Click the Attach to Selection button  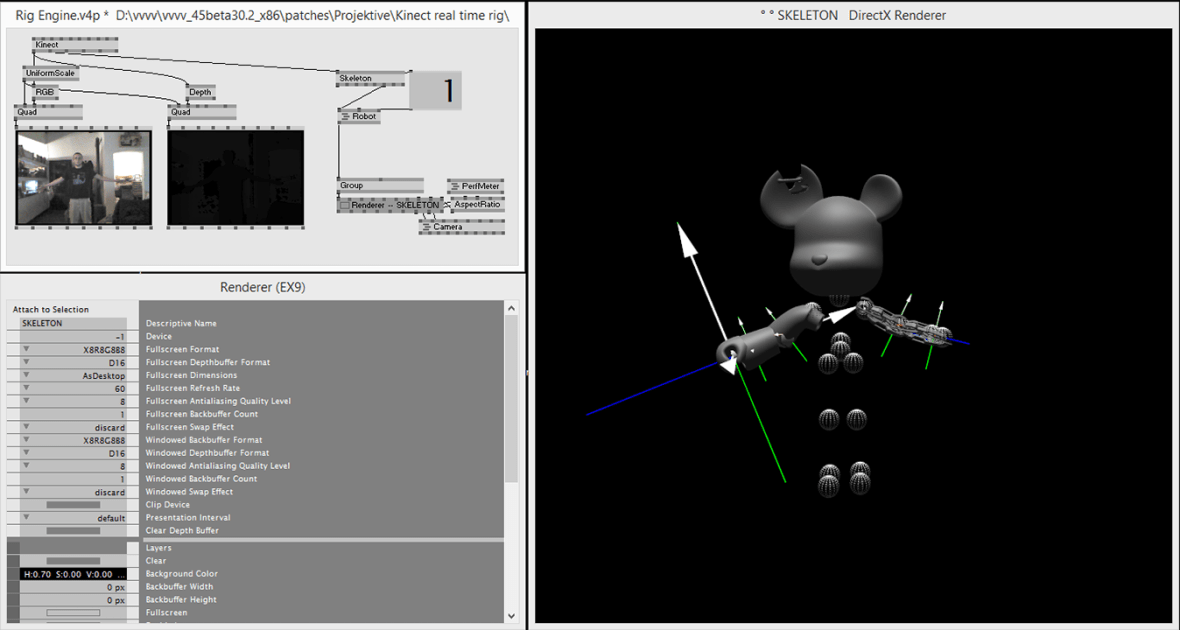50,309
